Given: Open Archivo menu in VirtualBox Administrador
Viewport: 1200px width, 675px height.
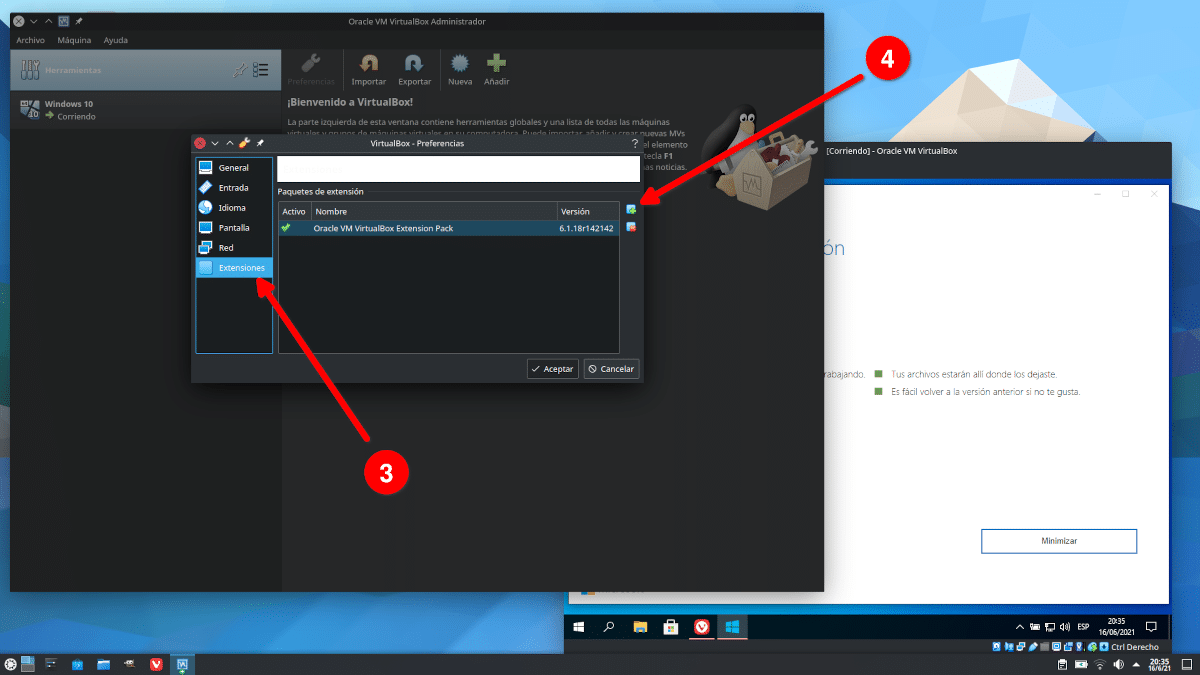Looking at the screenshot, I should click(30, 40).
